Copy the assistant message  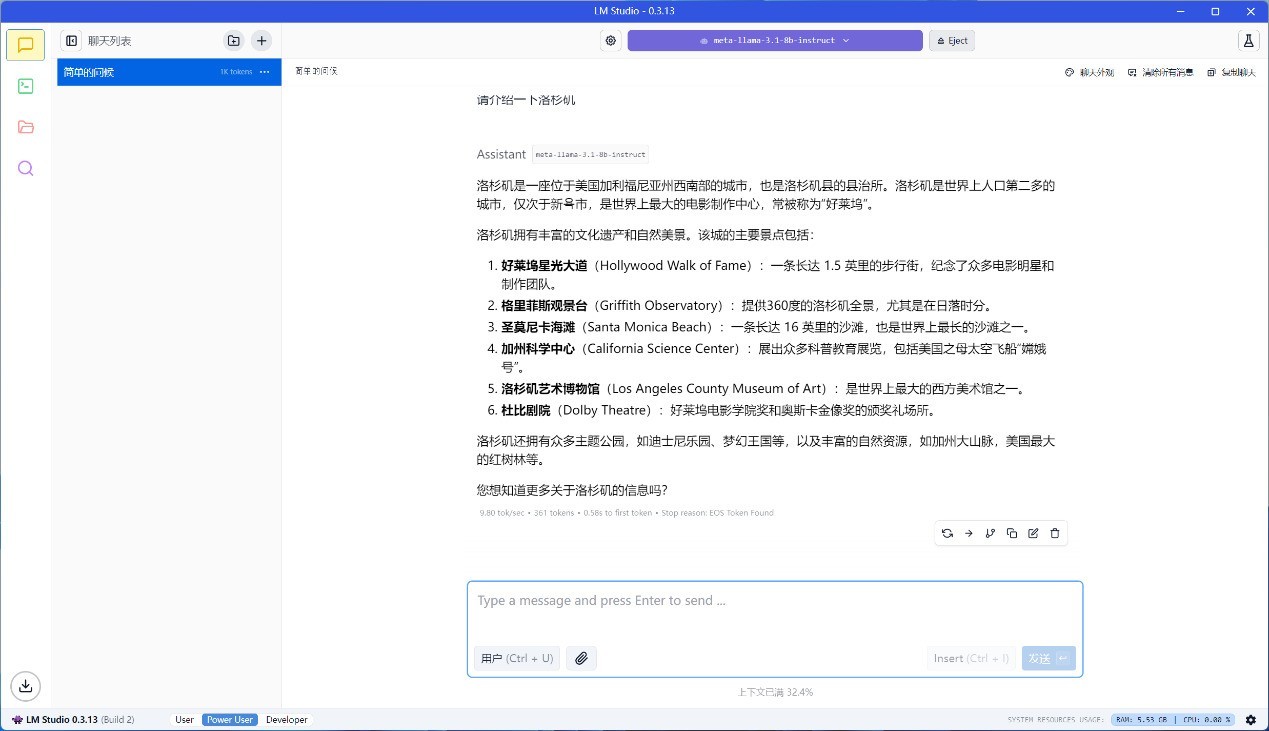tap(1012, 533)
